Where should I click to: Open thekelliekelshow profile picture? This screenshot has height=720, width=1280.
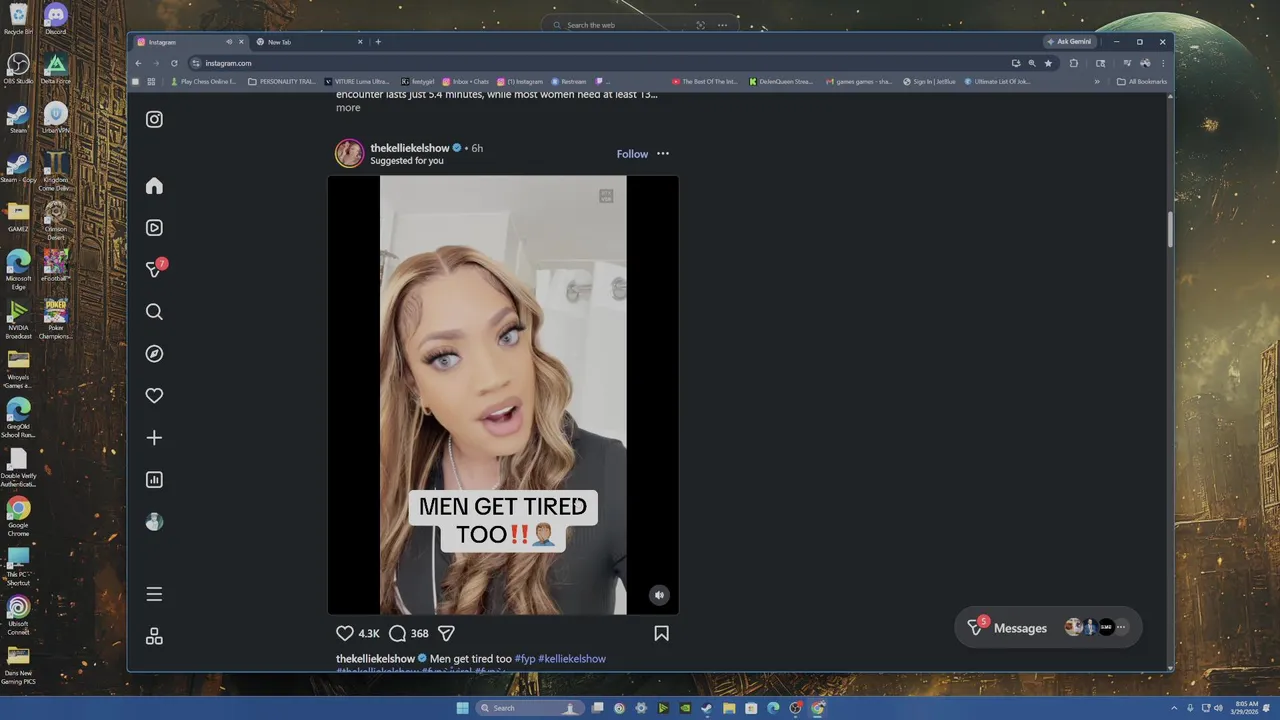350,153
